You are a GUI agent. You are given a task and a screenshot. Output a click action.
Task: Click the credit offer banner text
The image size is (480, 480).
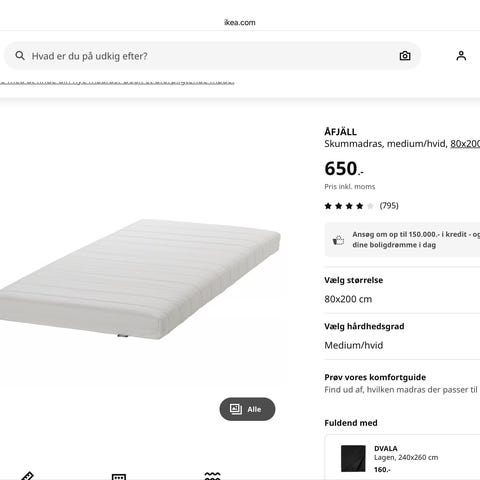point(416,240)
